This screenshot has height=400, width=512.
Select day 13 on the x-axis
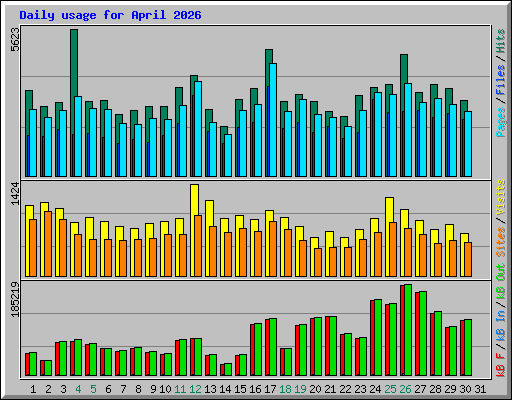pos(210,389)
